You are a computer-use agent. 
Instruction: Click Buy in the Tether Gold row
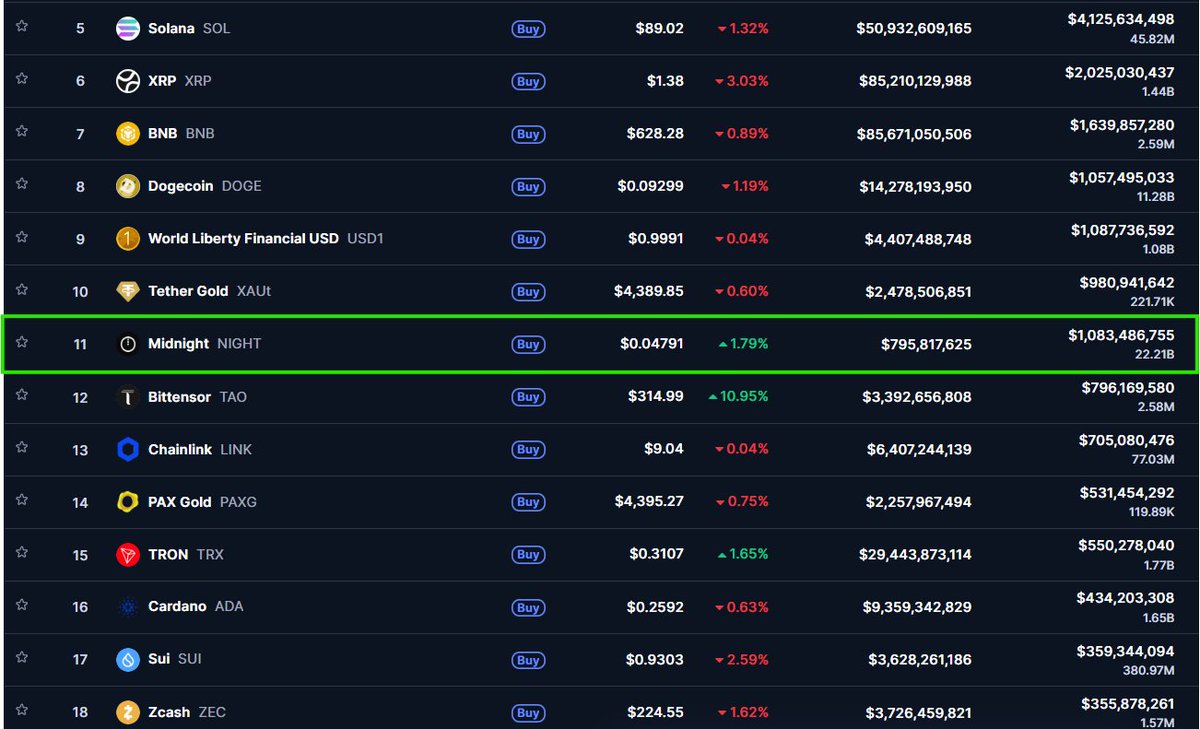coord(528,292)
